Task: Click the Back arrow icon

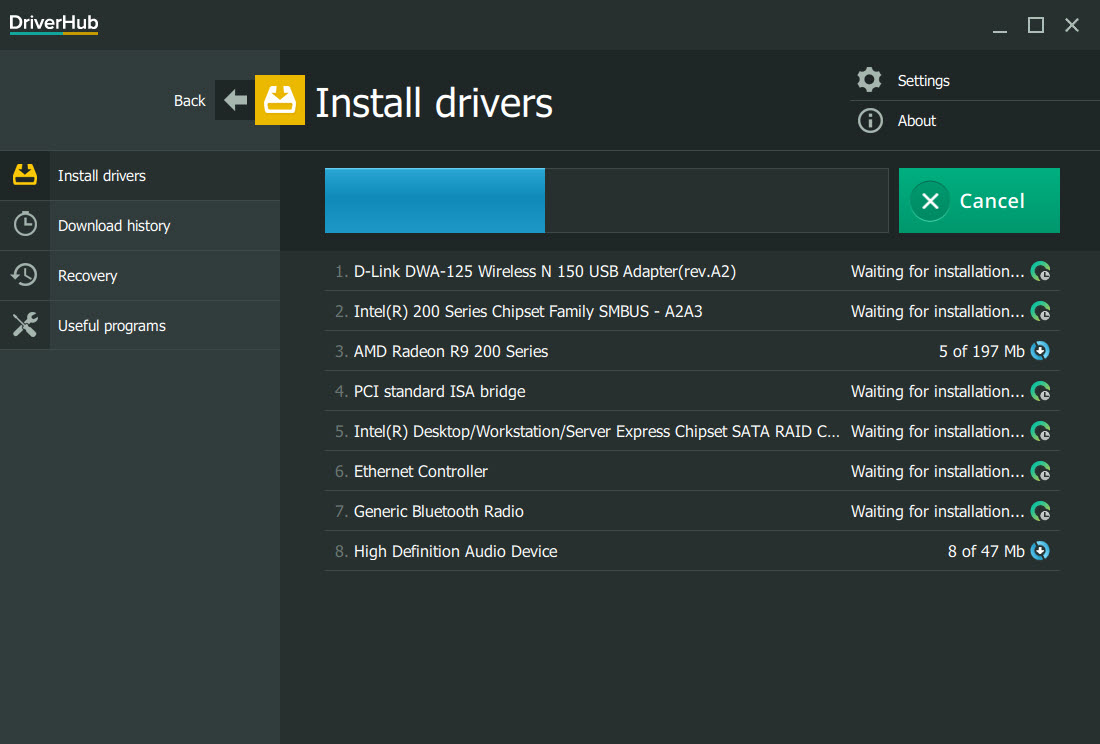Action: (235, 100)
